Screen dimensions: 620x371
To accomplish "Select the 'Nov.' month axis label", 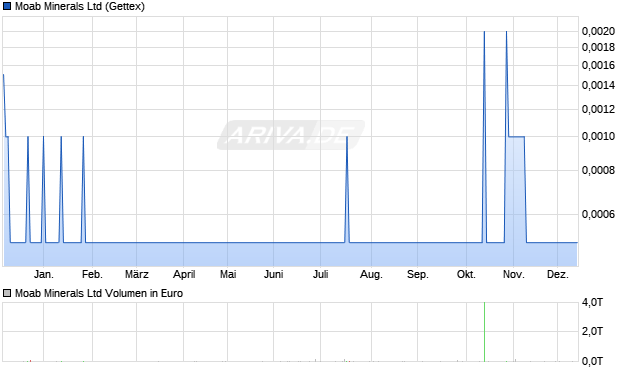I will pos(514,274).
